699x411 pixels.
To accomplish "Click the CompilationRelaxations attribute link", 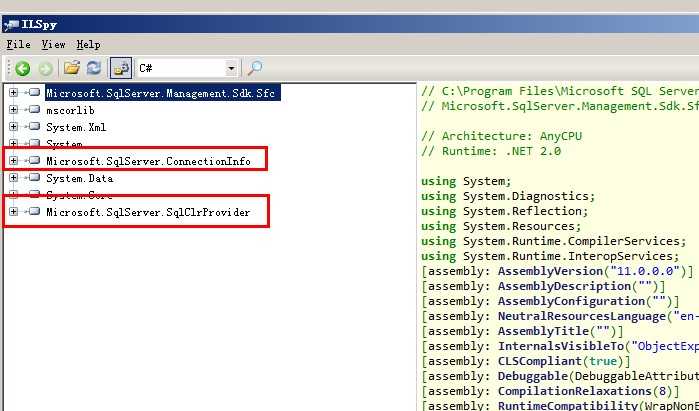I will tap(575, 391).
